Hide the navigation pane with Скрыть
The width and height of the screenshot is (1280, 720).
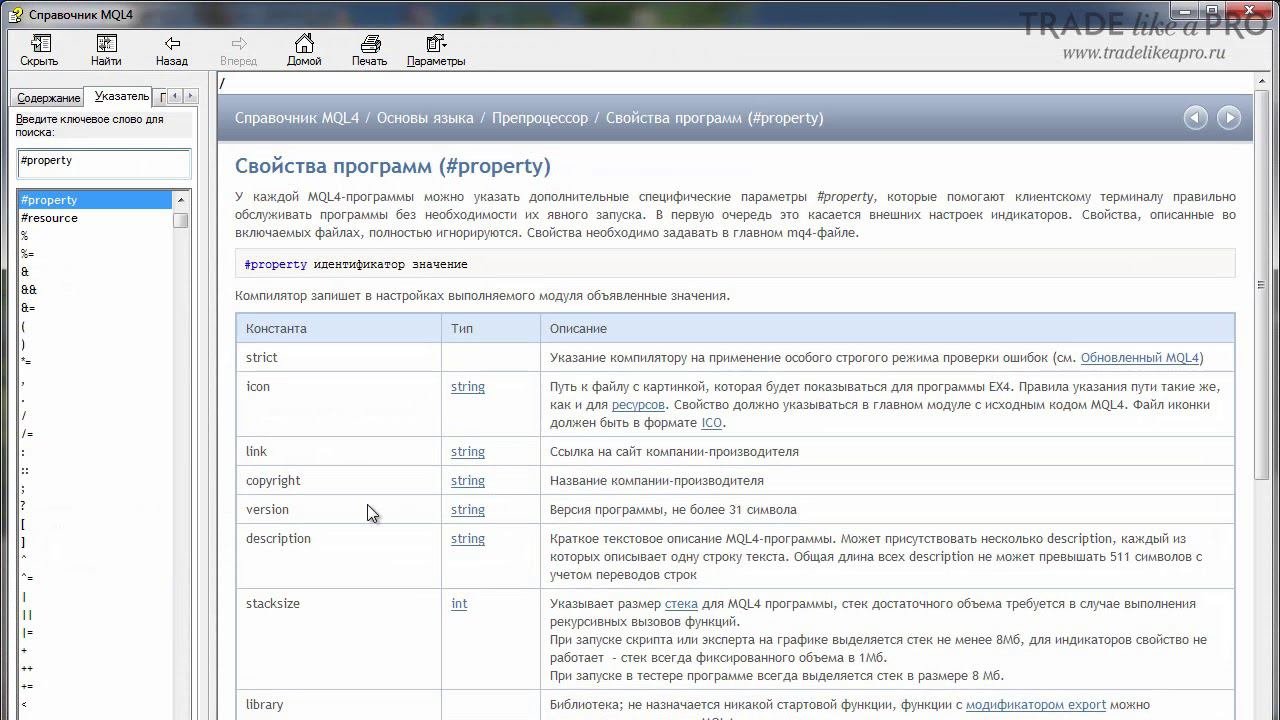(x=39, y=51)
